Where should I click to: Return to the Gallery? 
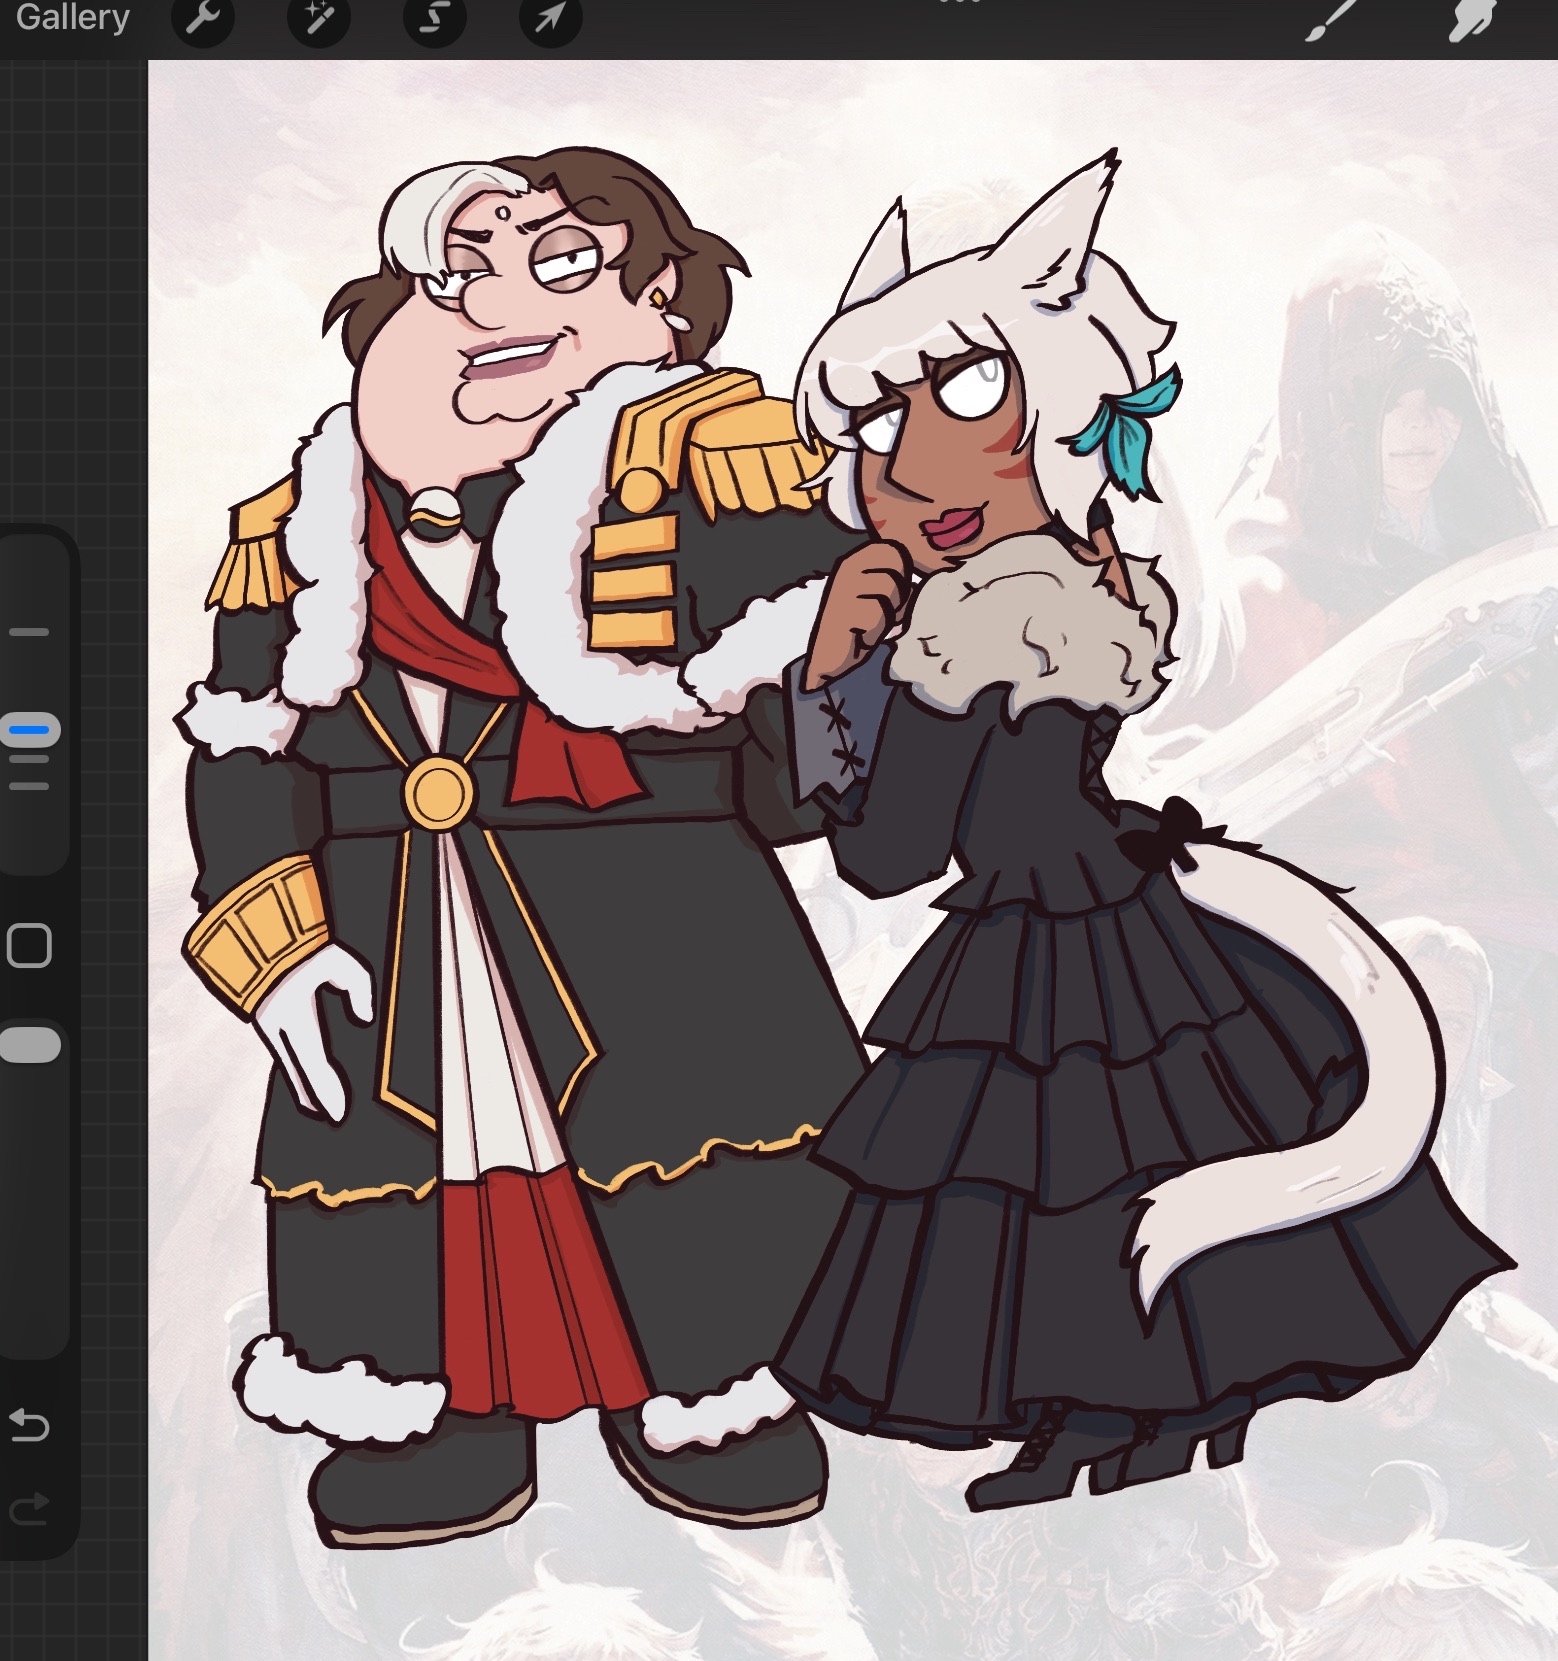coord(73,18)
